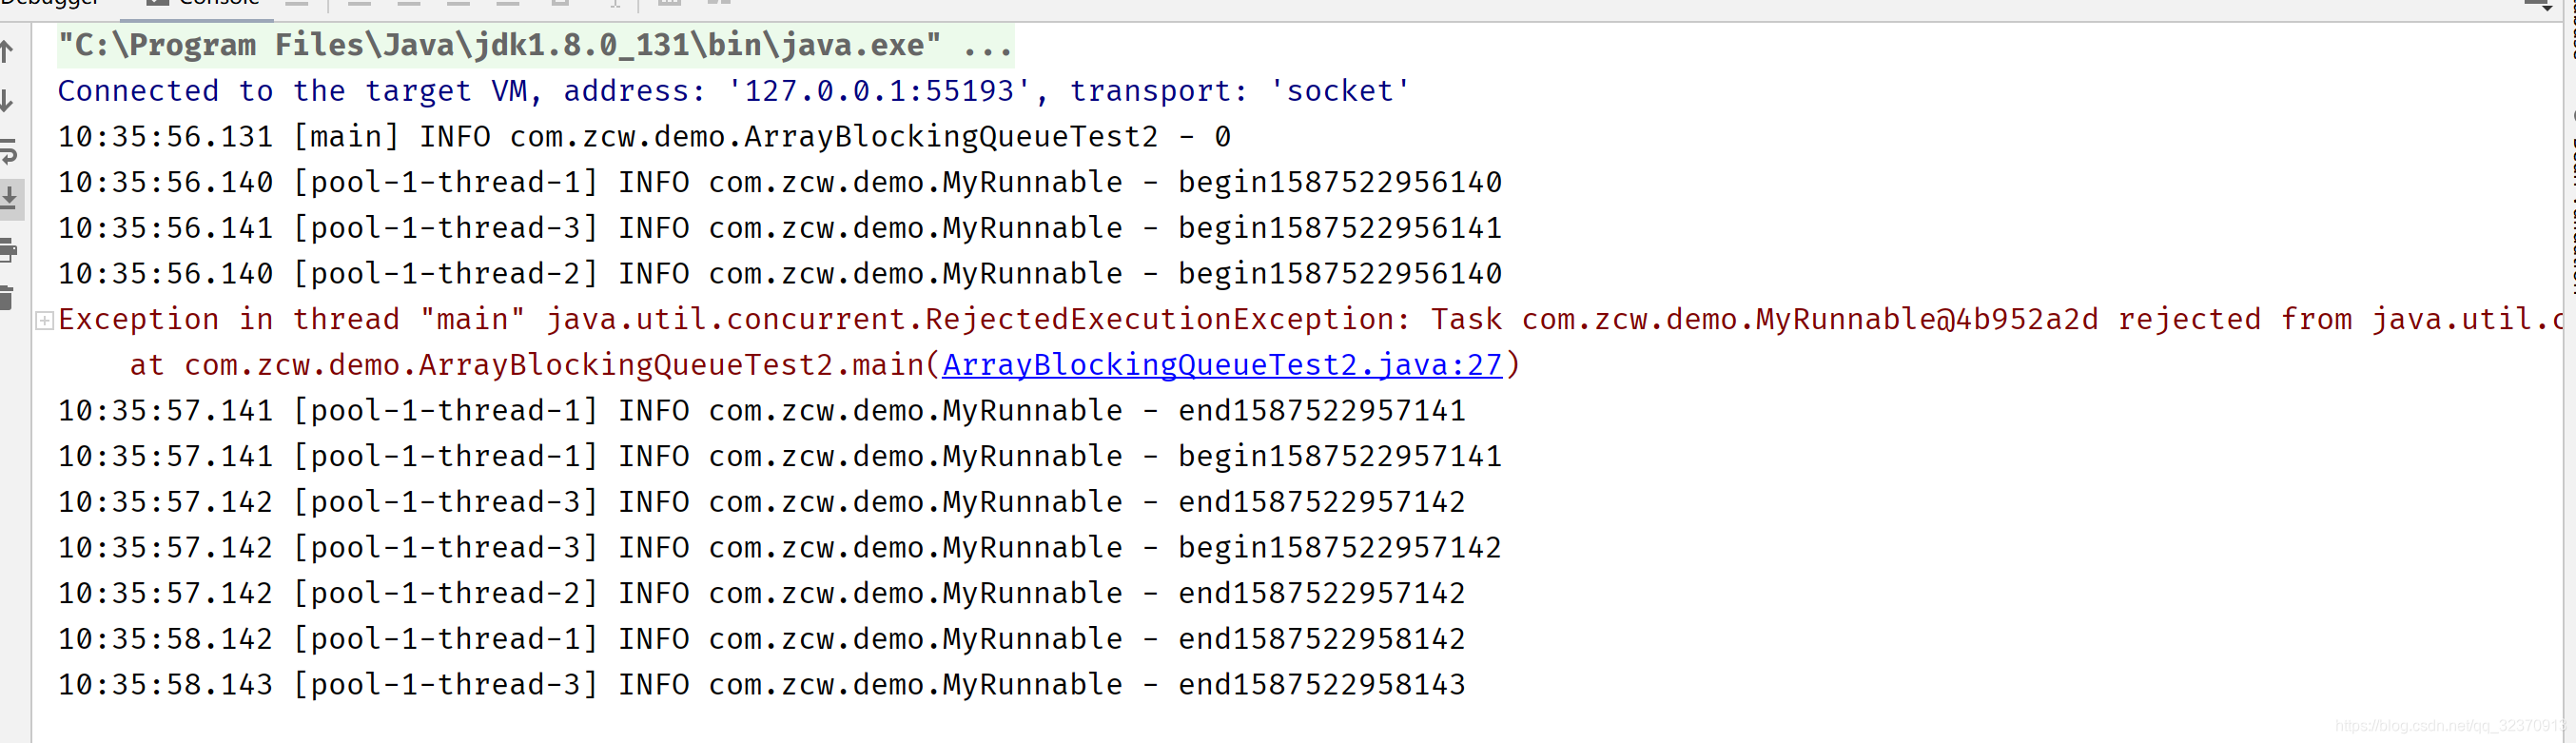Select thread-1 line with begin1587522956140
Viewport: 2576px width, 743px height.
pyautogui.click(x=779, y=182)
